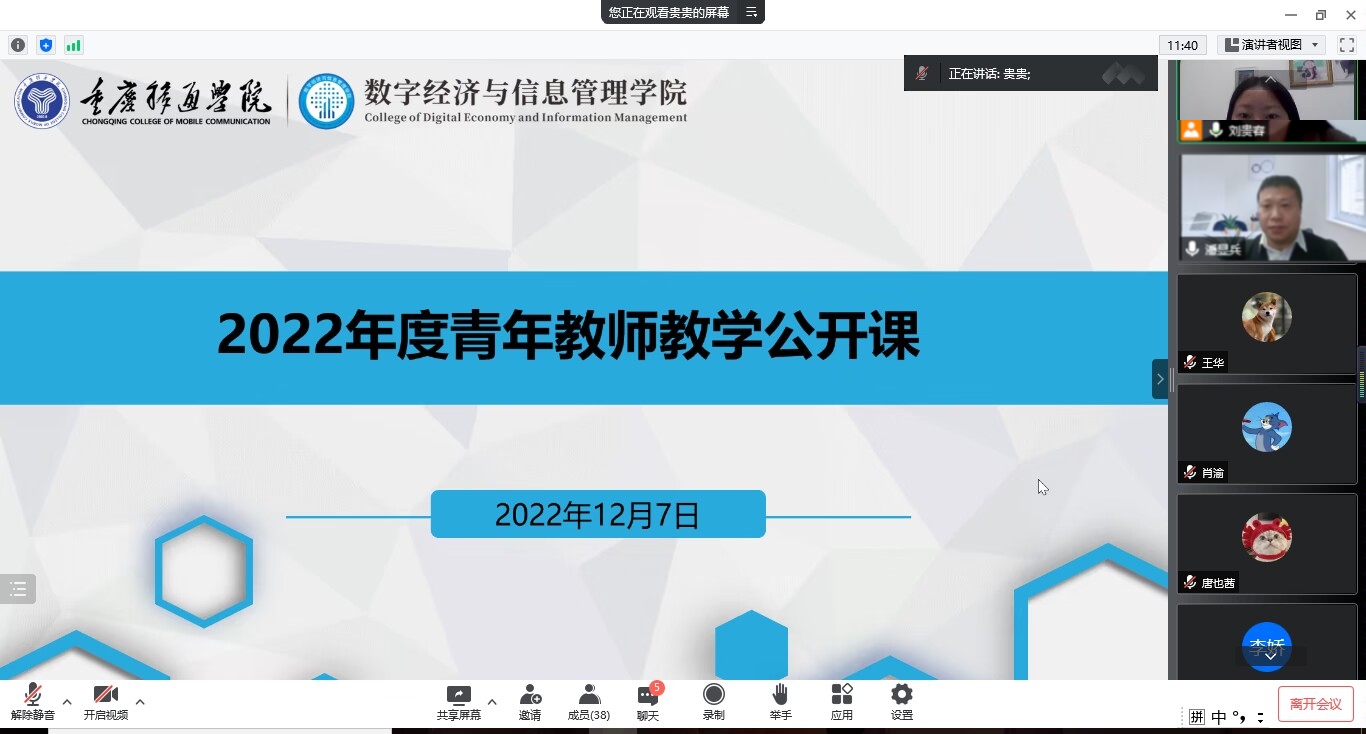Screen dimensions: 1366x734
Task: Collapse the participant video side panel
Action: click(1159, 379)
